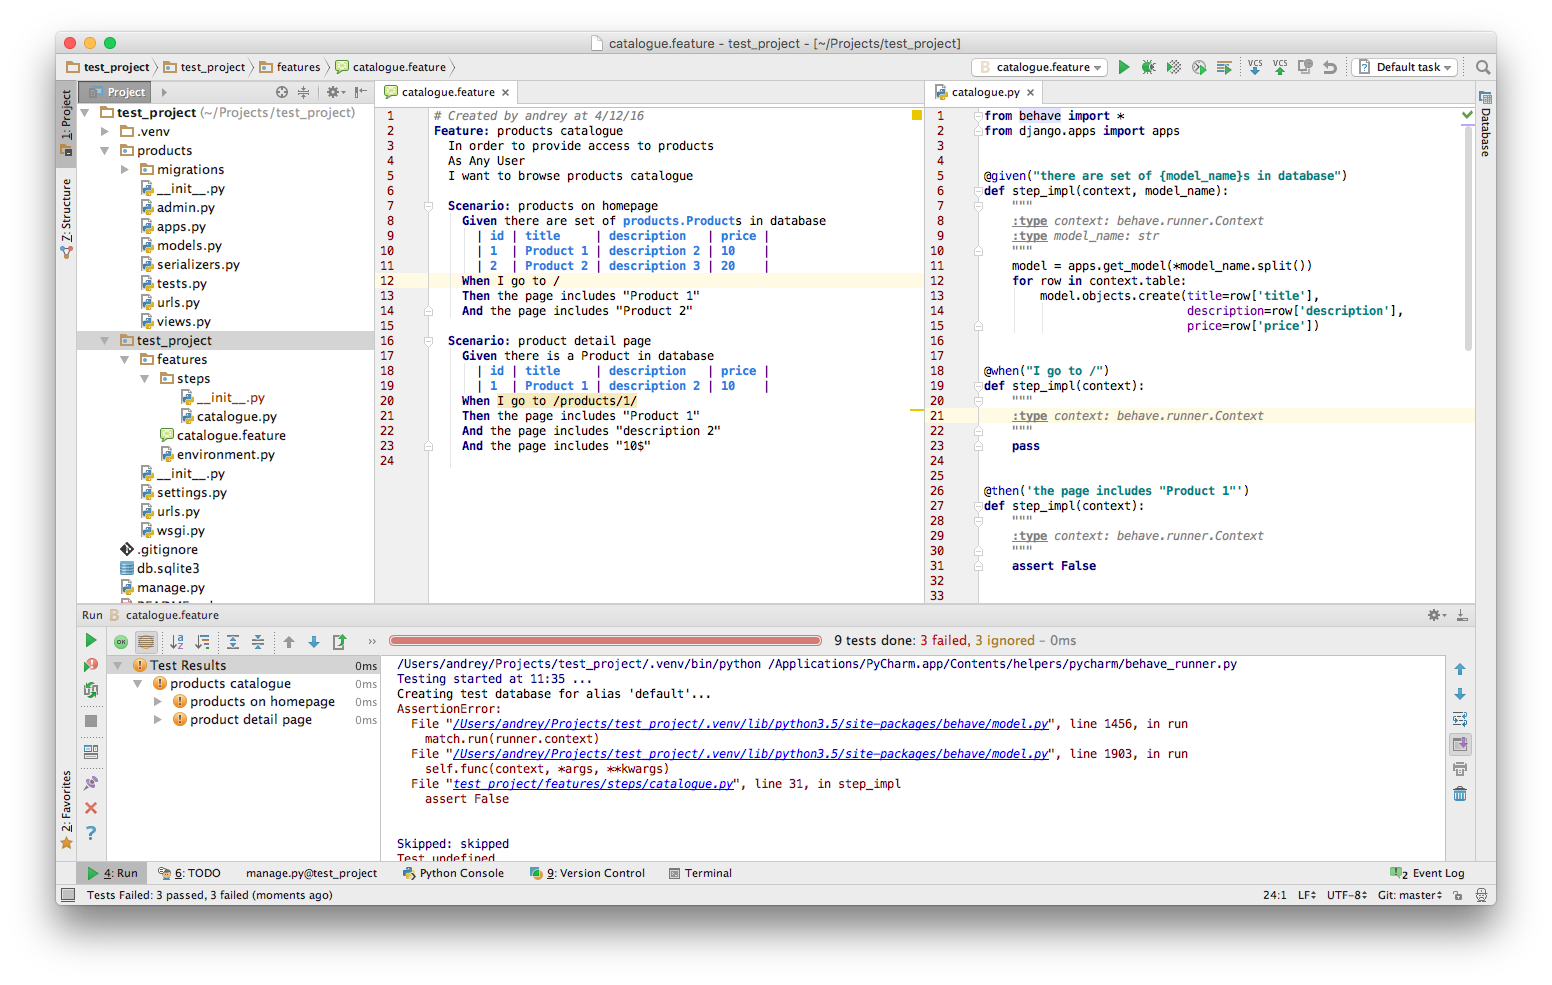Click the red test progress bar
Viewport: 1552px width, 985px height.
point(605,641)
